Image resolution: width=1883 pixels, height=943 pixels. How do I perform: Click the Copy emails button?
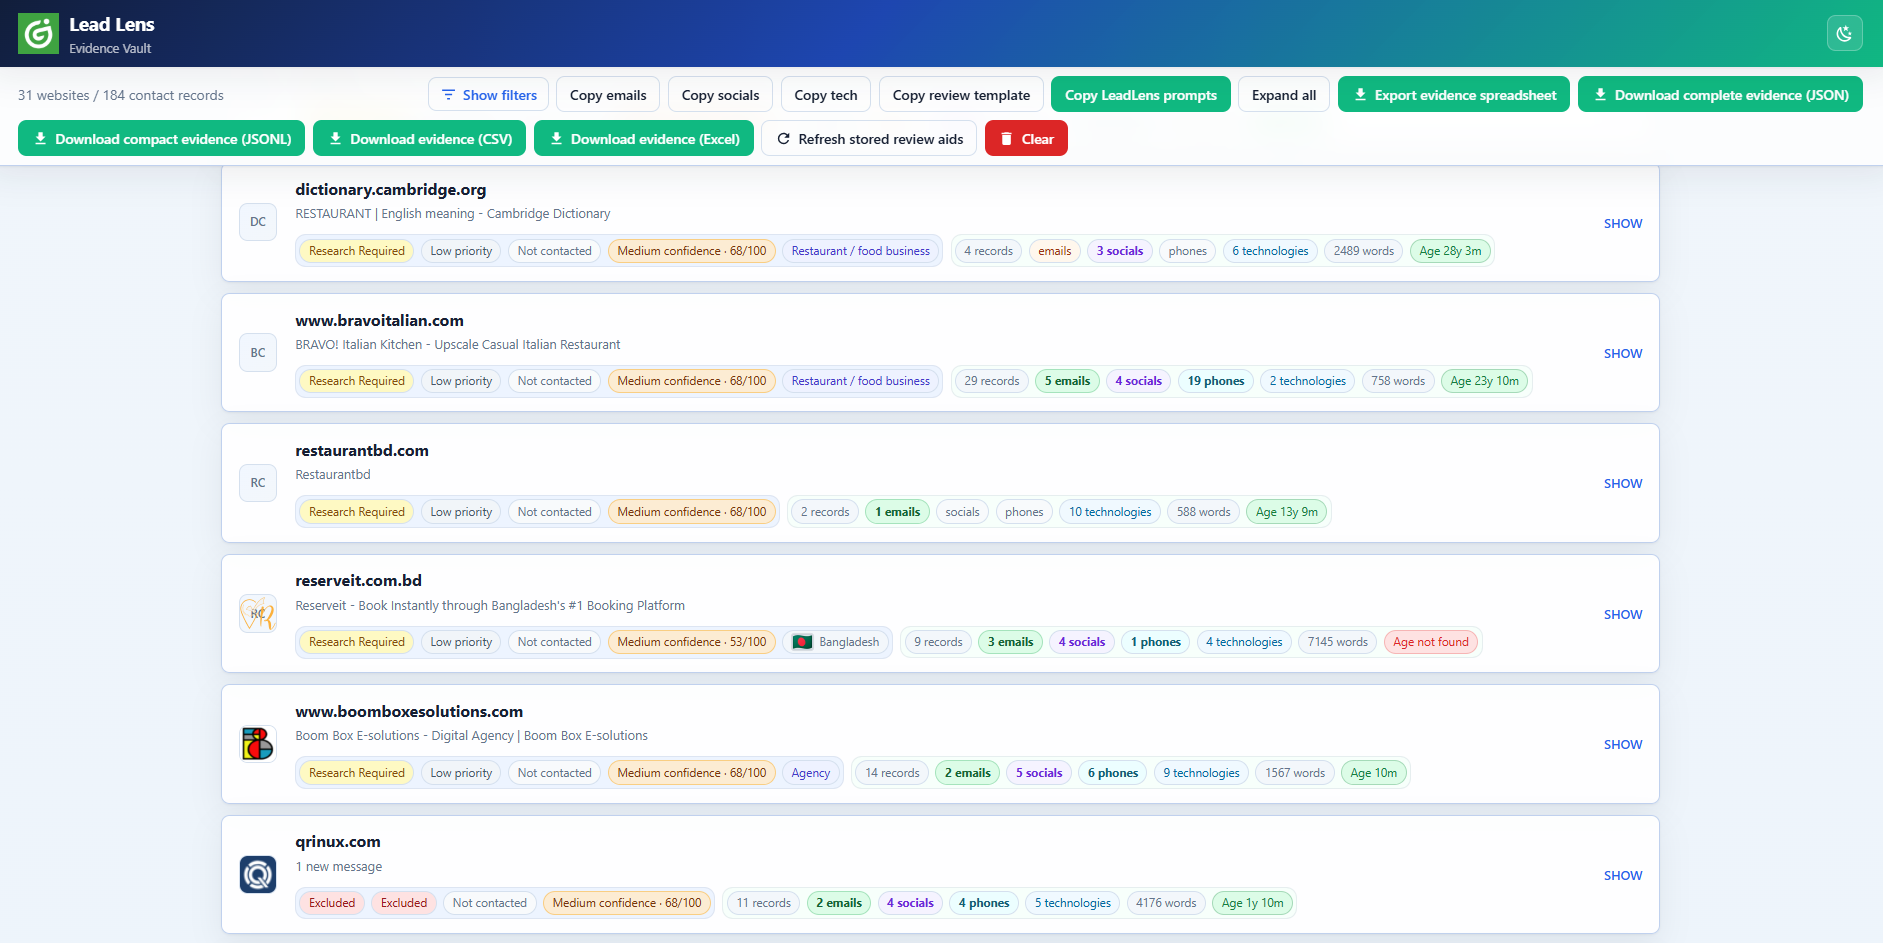[x=608, y=95]
